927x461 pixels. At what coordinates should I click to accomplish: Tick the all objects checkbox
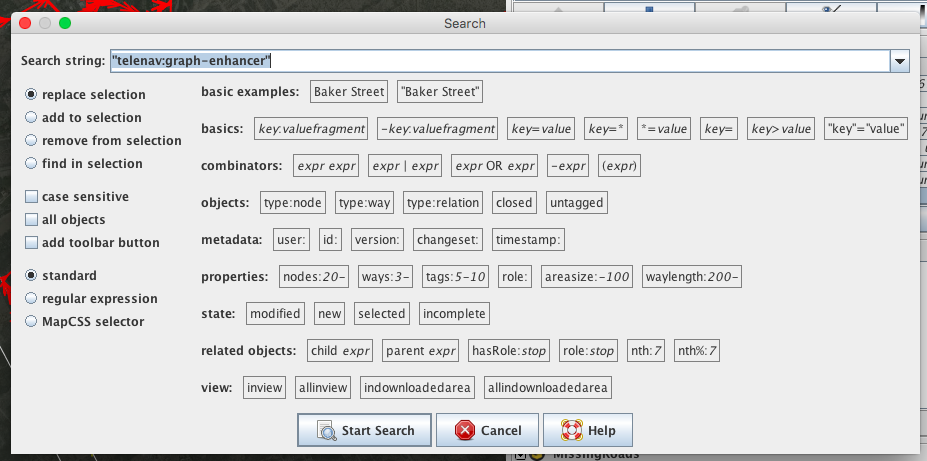point(31,220)
